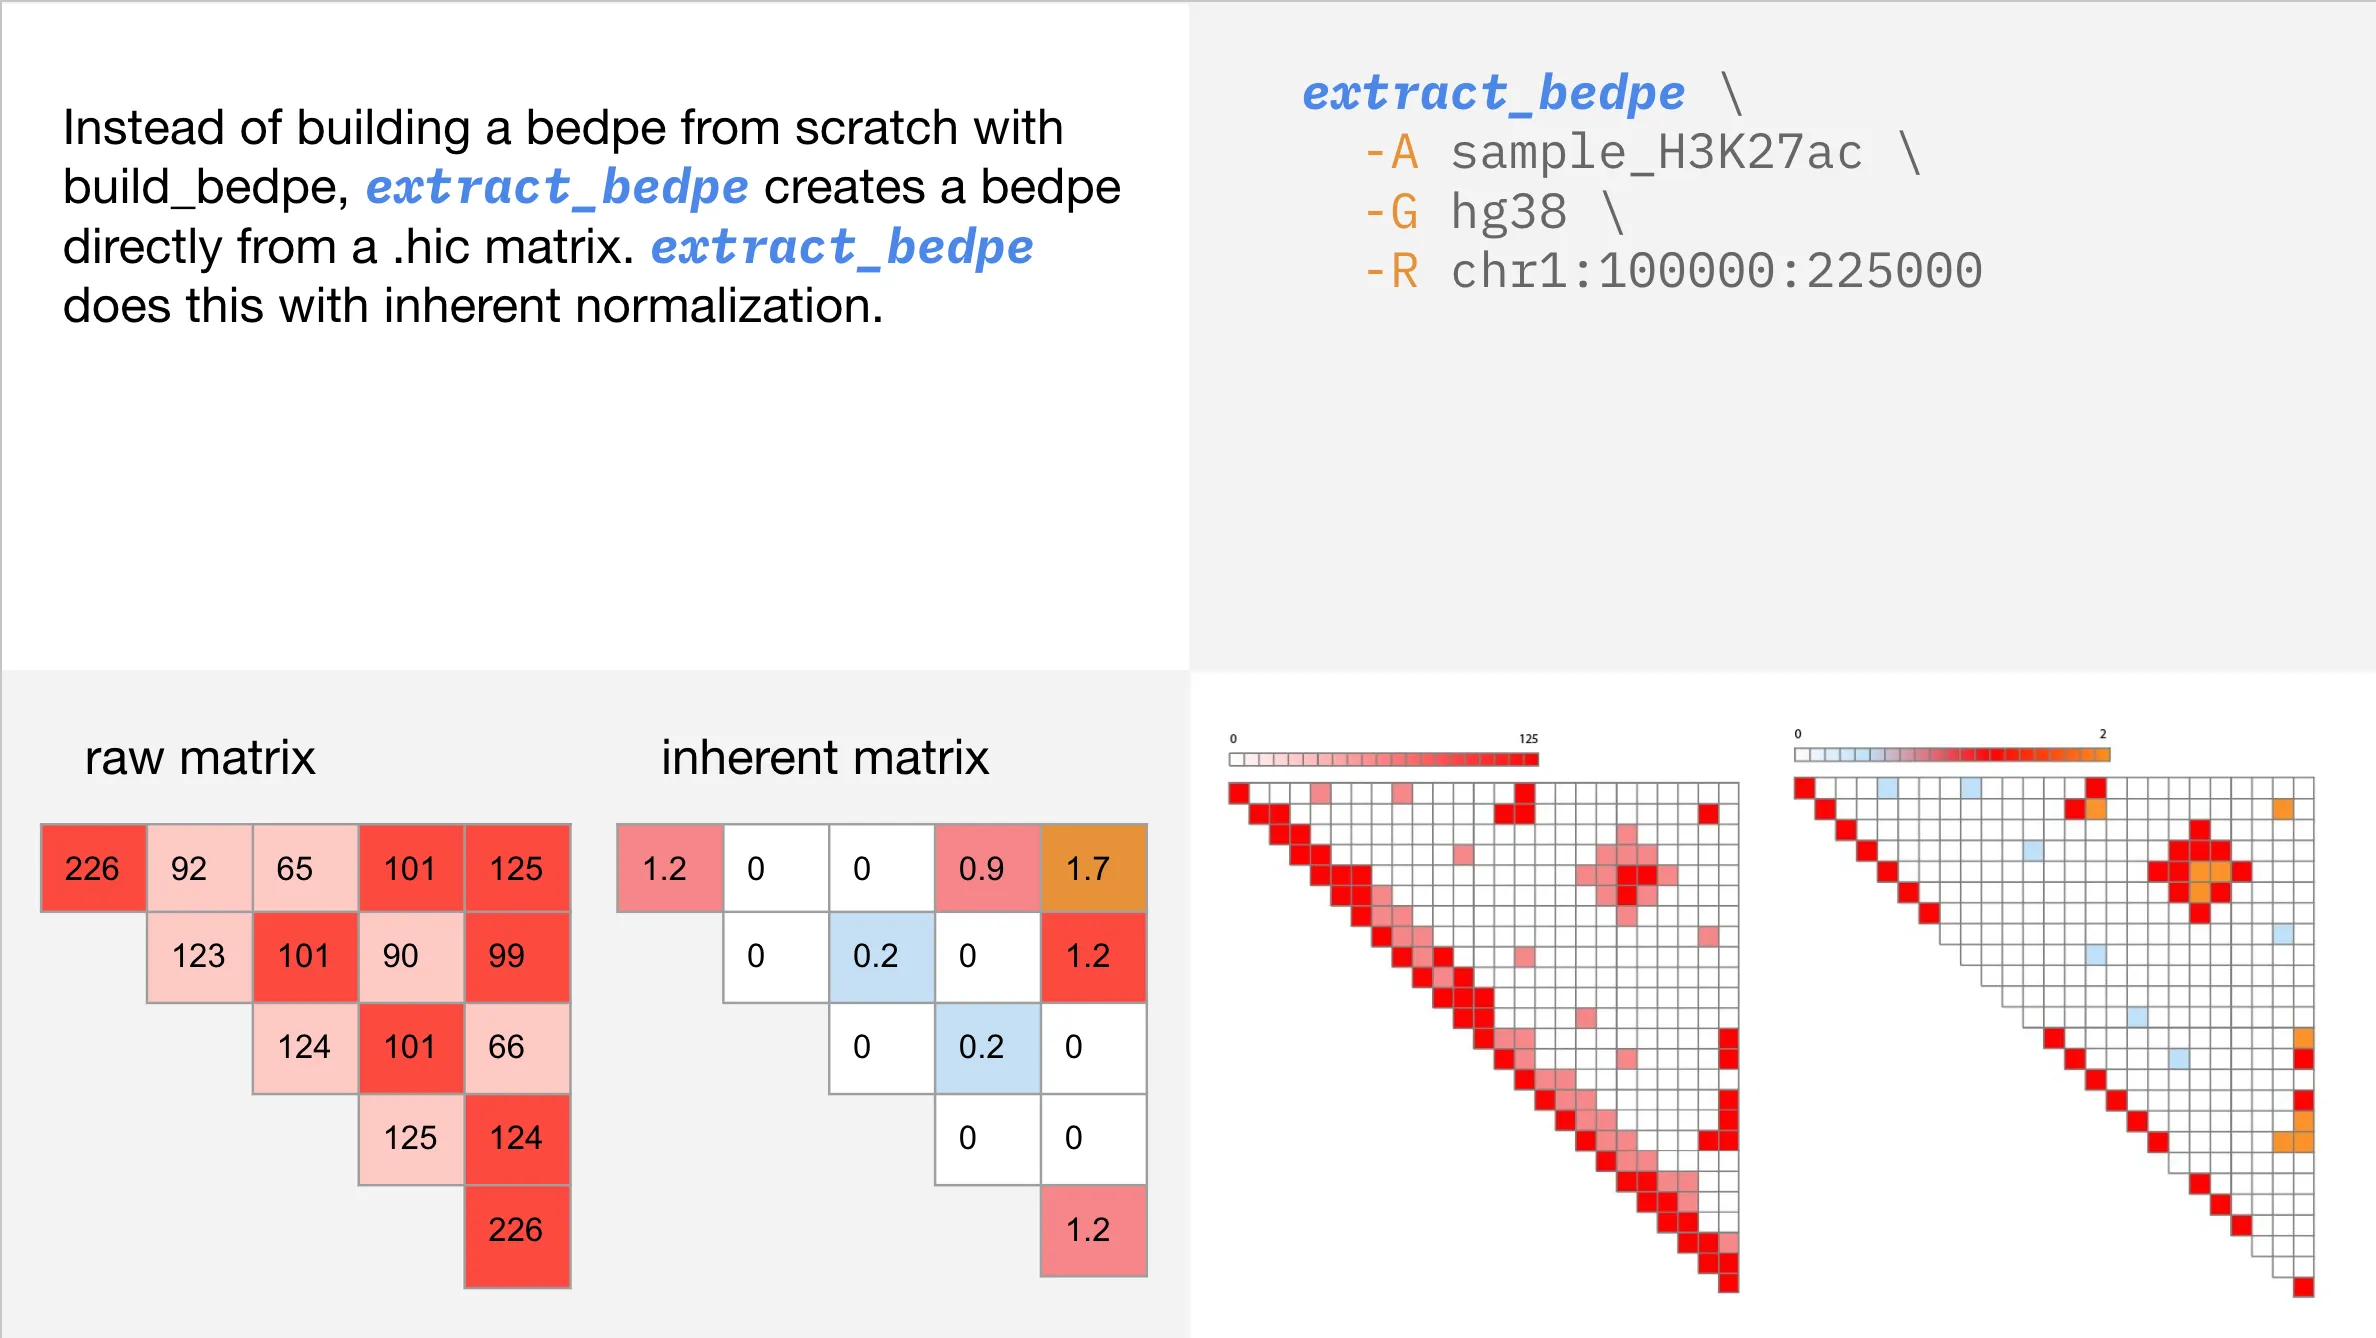This screenshot has height=1338, width=2376.
Task: Click the -G flag in the command
Action: 1391,213
